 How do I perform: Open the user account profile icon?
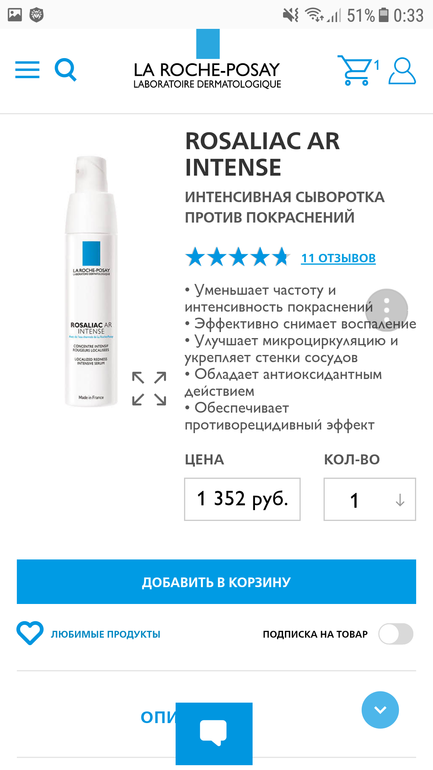click(402, 71)
